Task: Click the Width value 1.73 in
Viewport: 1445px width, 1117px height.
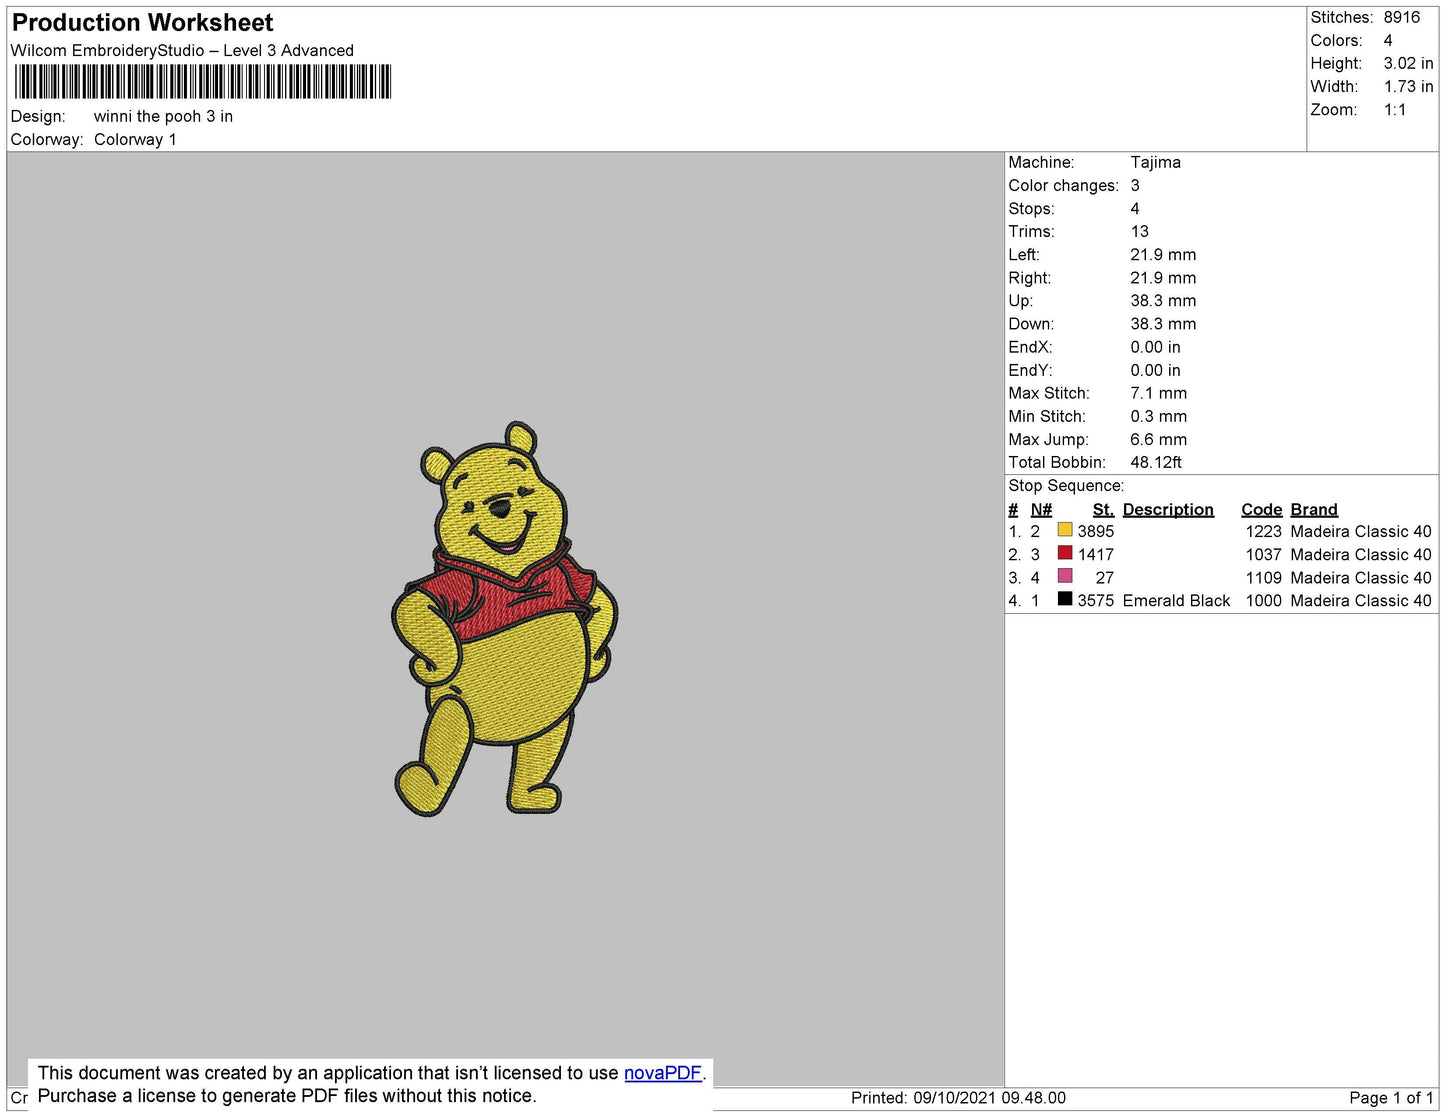Action: coord(1408,87)
